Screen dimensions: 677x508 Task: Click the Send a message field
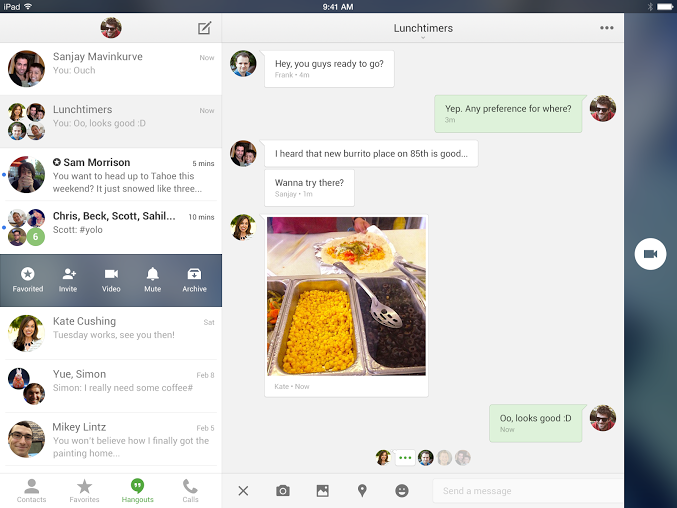[527, 491]
